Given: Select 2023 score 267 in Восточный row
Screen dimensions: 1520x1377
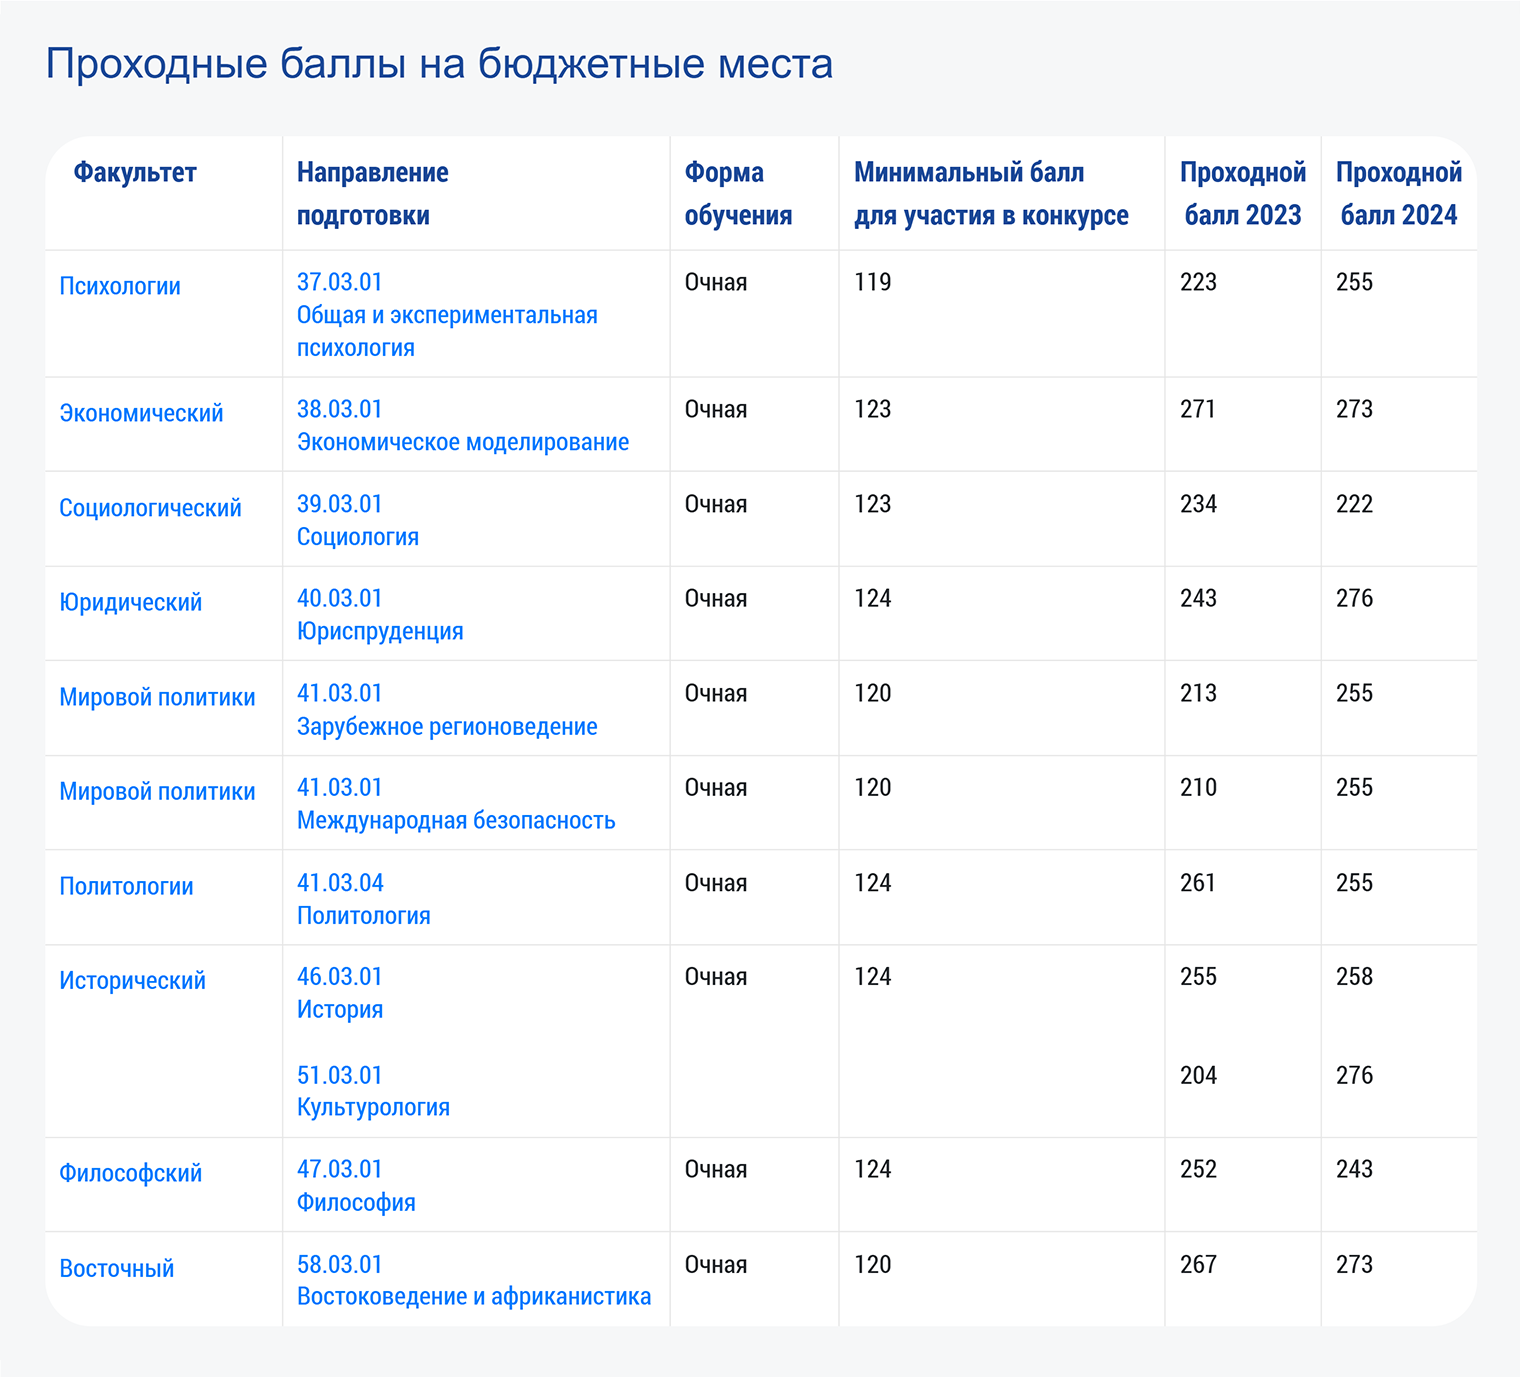Looking at the screenshot, I should point(1198,1265).
